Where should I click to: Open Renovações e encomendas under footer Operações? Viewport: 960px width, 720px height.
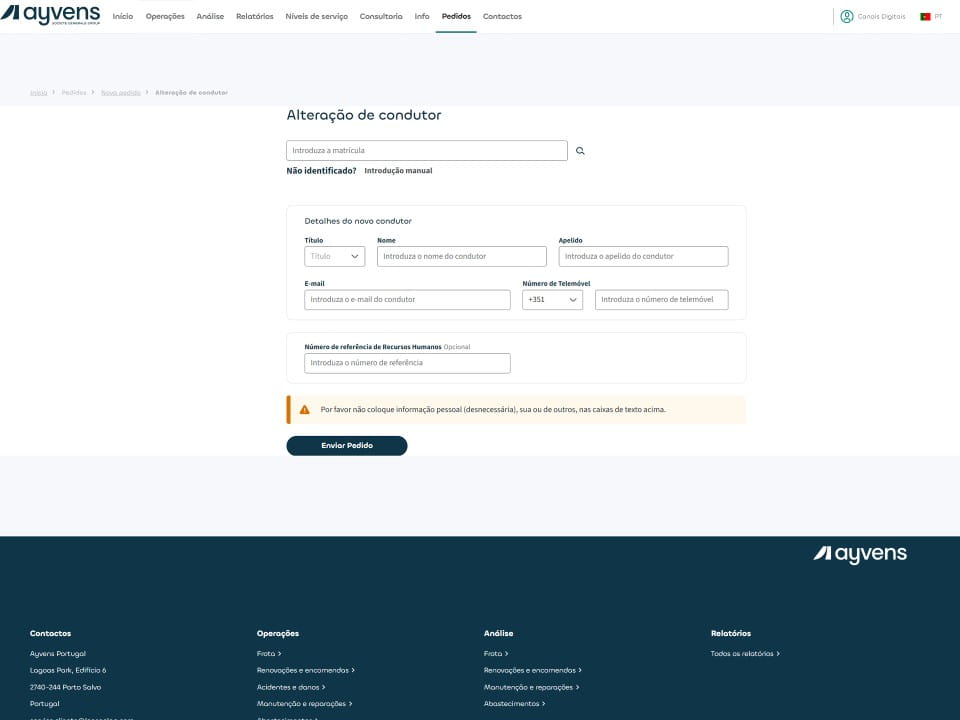coord(306,670)
